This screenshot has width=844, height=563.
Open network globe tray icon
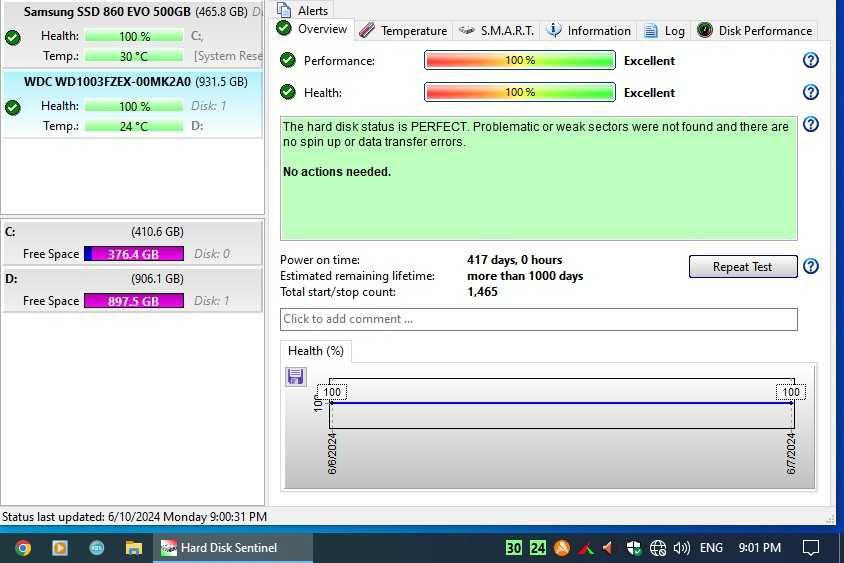pos(658,548)
